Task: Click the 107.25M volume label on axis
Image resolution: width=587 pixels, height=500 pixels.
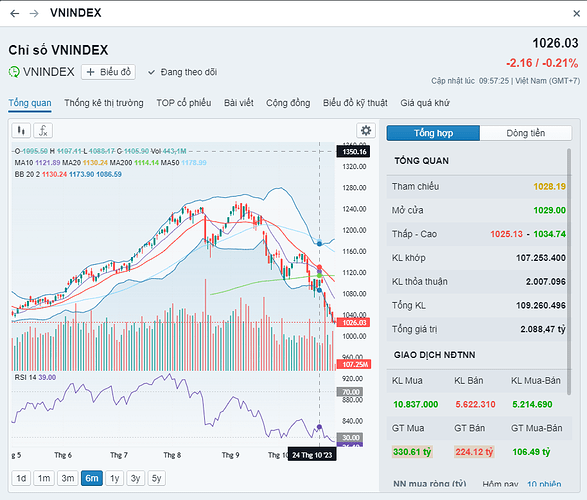Action: click(355, 365)
